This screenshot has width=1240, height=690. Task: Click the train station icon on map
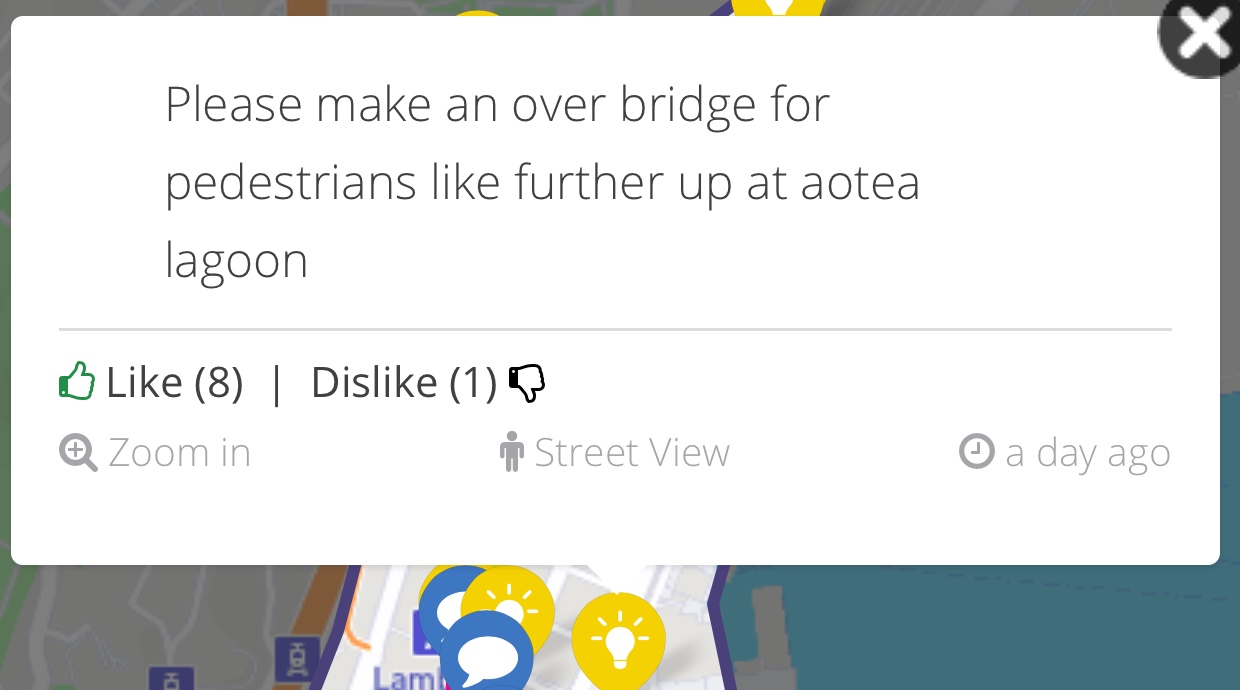[297, 657]
